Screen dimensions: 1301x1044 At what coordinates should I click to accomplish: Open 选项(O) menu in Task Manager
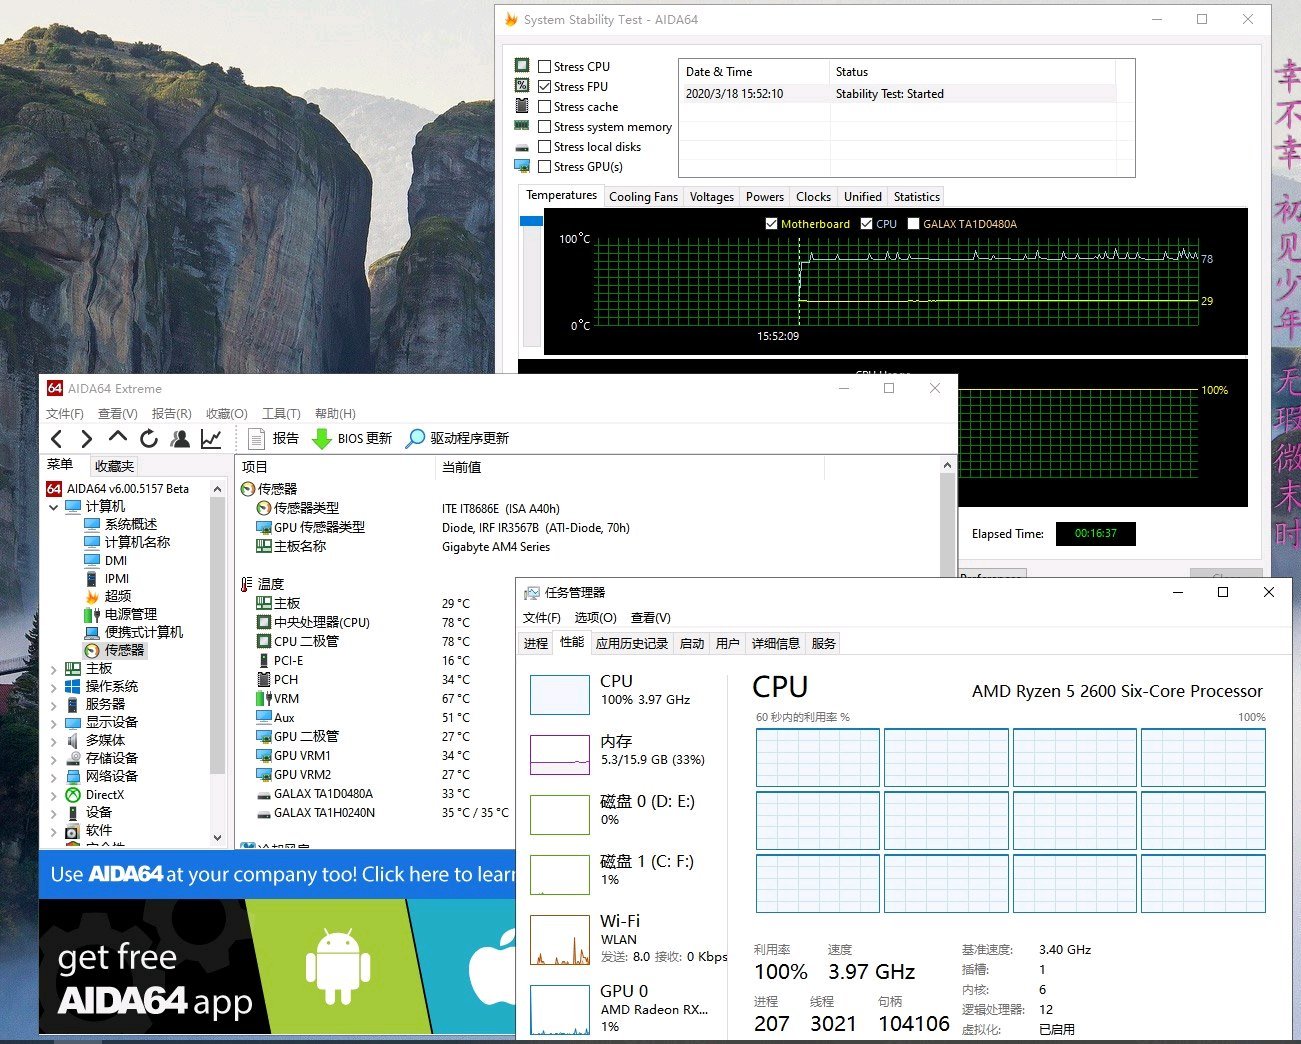595,618
